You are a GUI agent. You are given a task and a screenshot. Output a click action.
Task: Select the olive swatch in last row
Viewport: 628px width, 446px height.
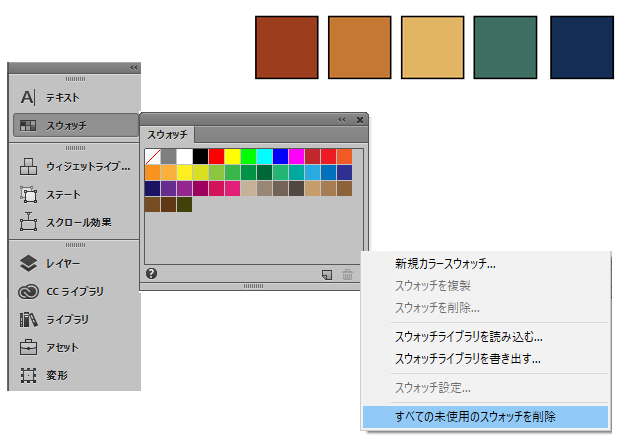click(185, 205)
